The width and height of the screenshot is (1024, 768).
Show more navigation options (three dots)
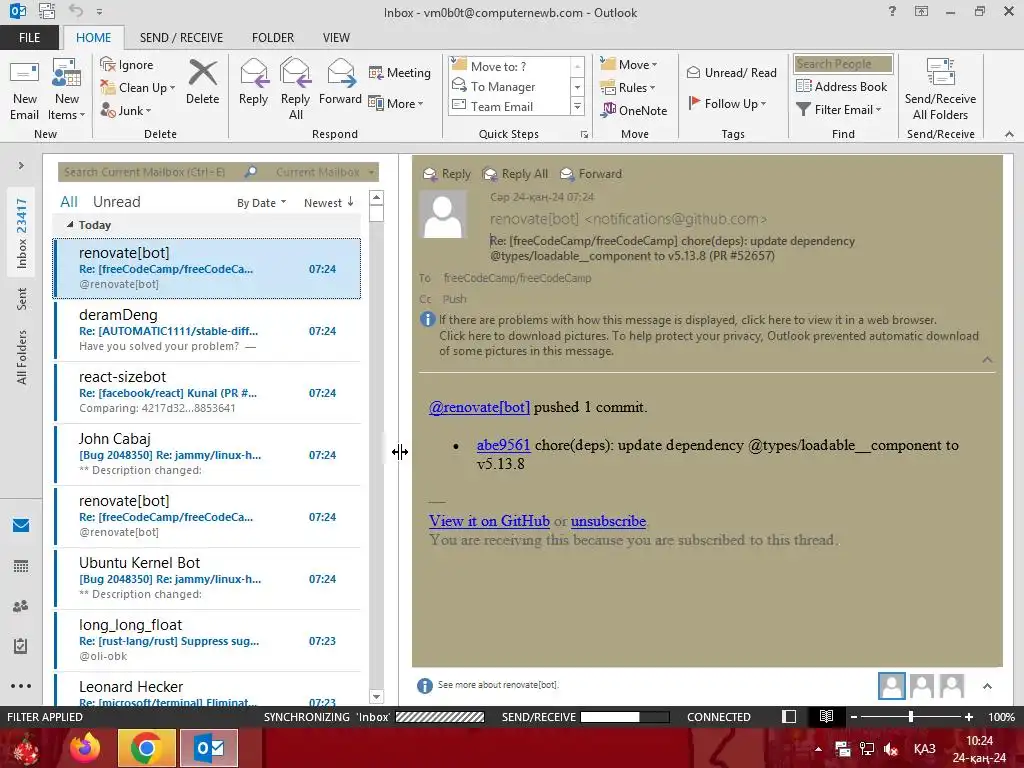[x=21, y=686]
